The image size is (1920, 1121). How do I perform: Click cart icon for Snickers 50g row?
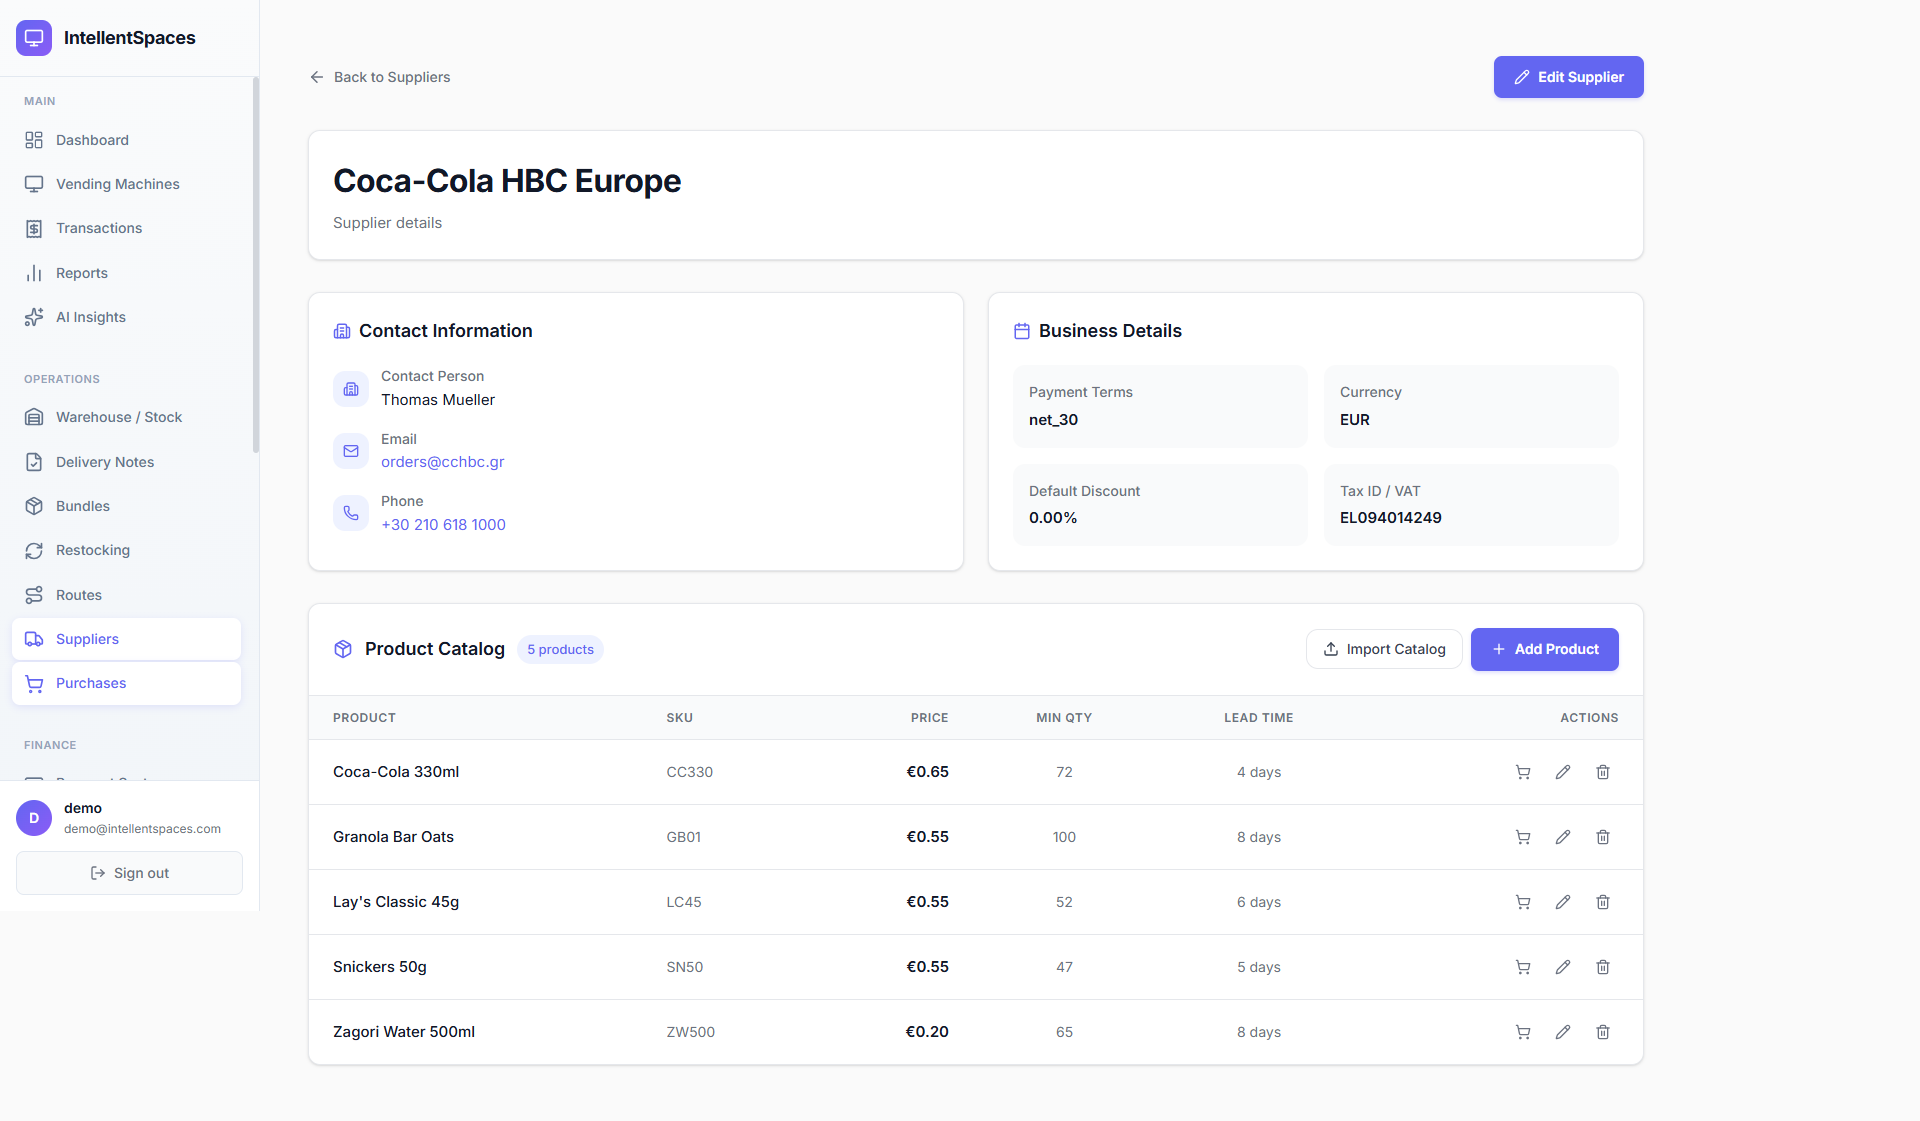click(1523, 967)
